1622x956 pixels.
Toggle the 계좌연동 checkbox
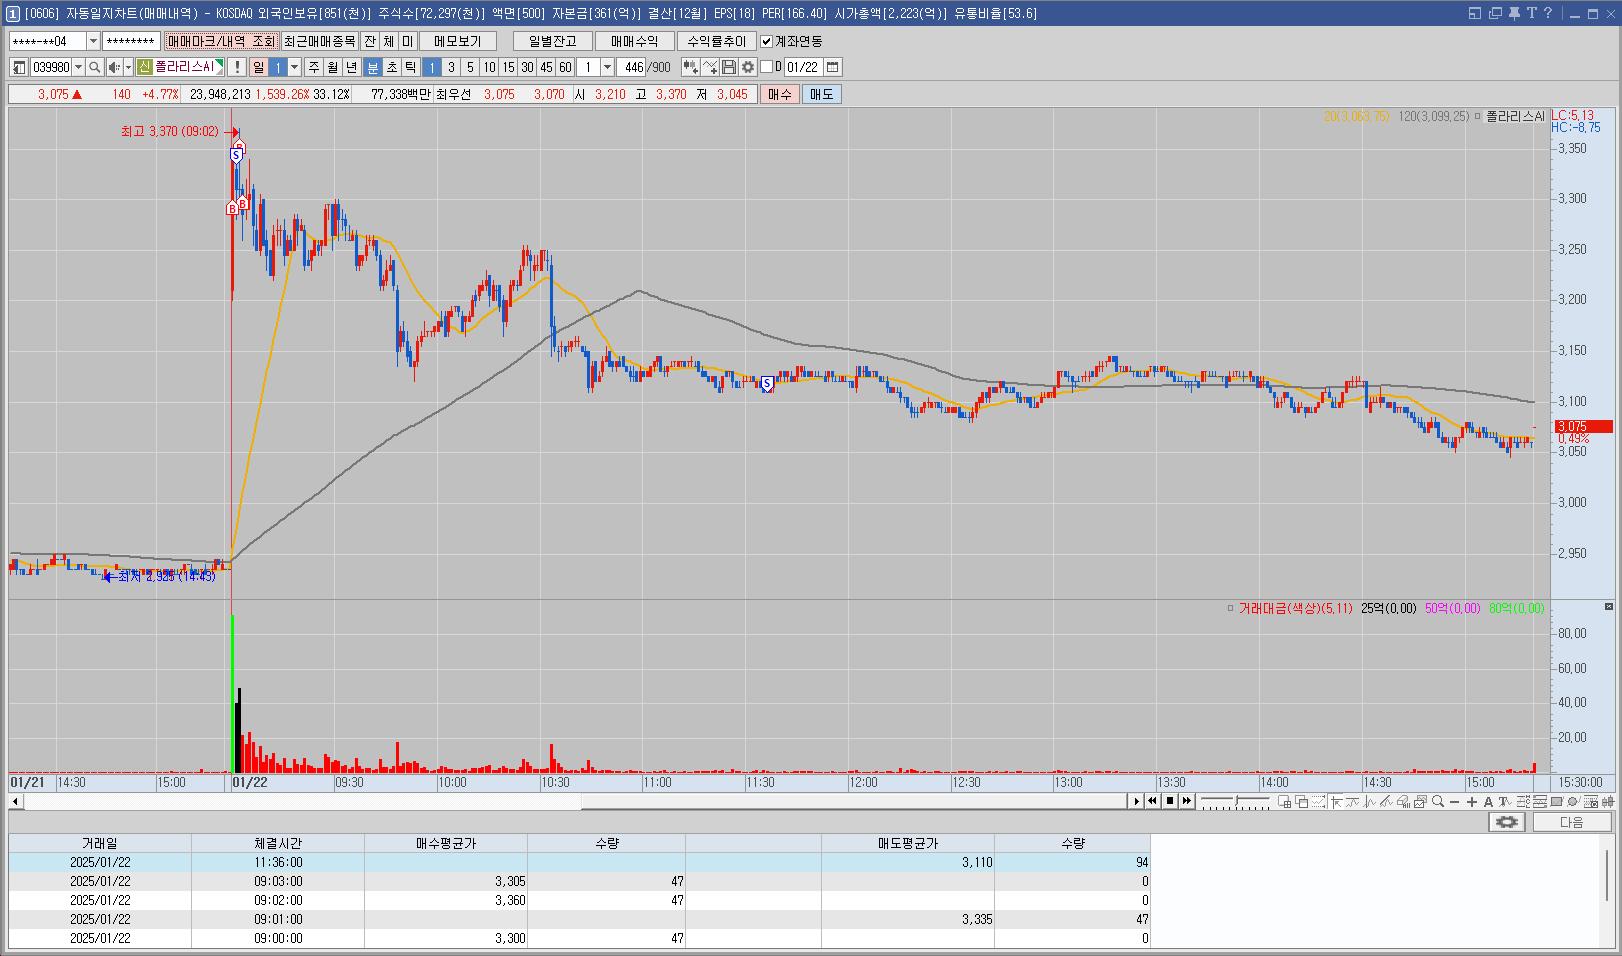click(767, 41)
